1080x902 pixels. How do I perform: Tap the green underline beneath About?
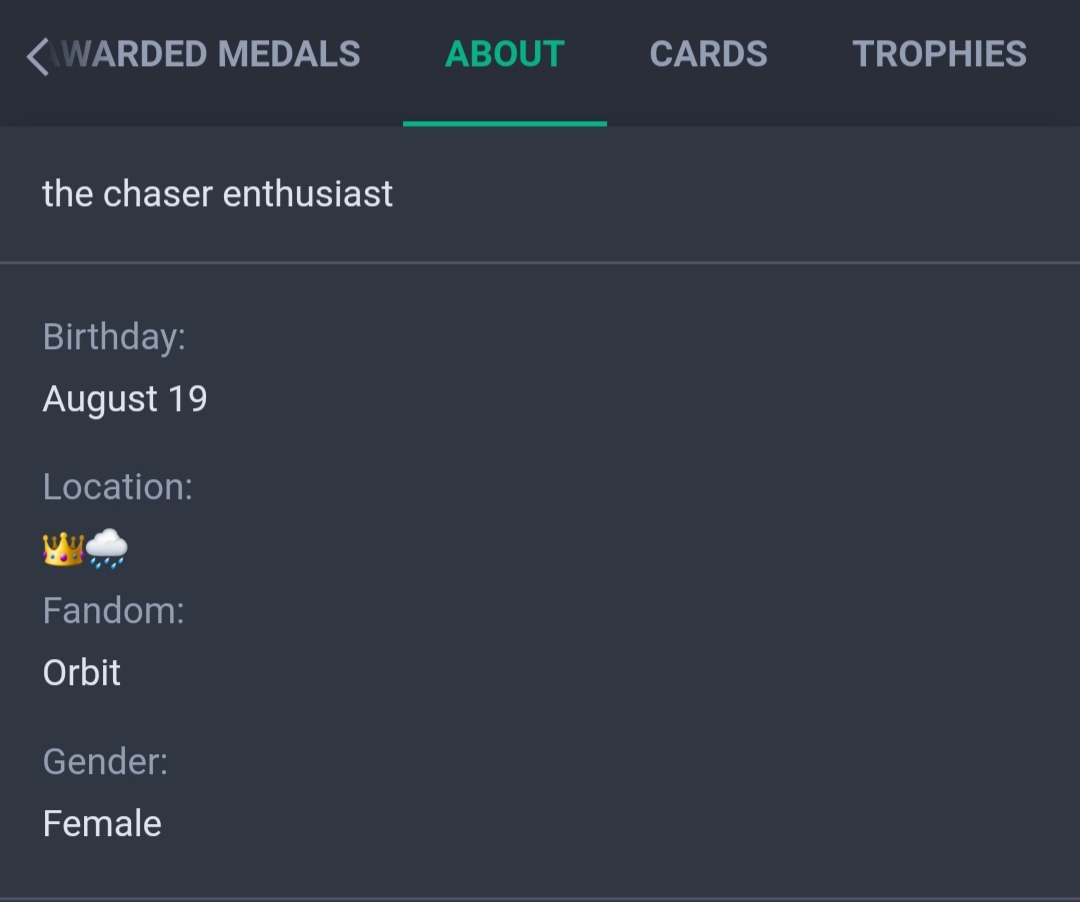point(505,124)
